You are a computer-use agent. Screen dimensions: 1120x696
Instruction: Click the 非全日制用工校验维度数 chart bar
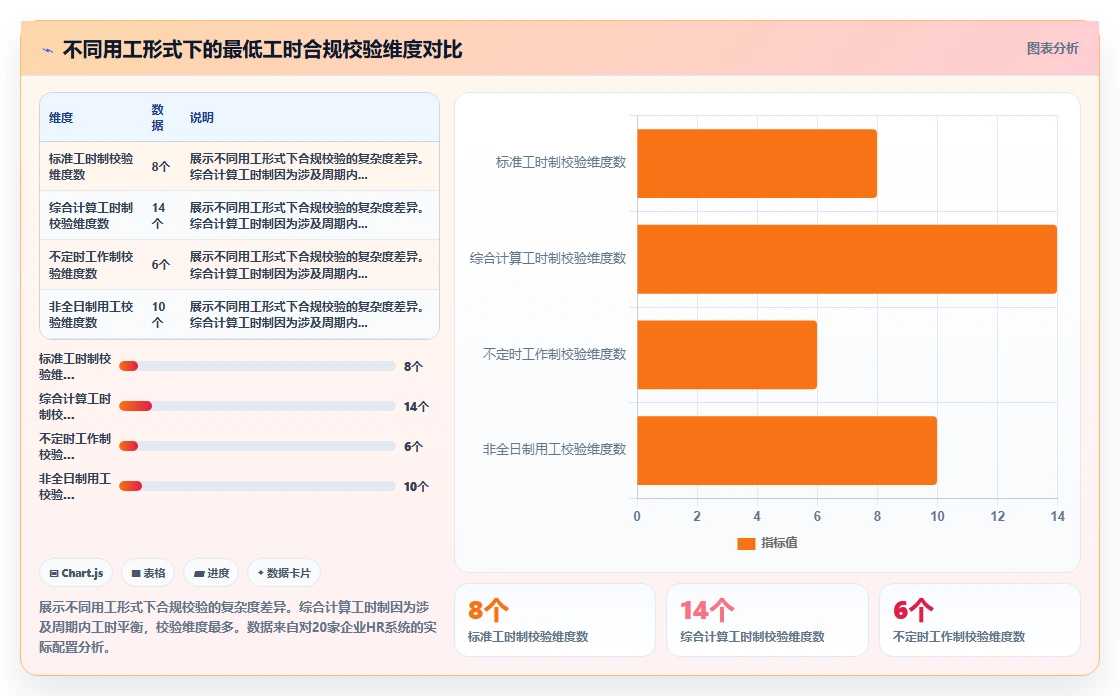(x=787, y=450)
